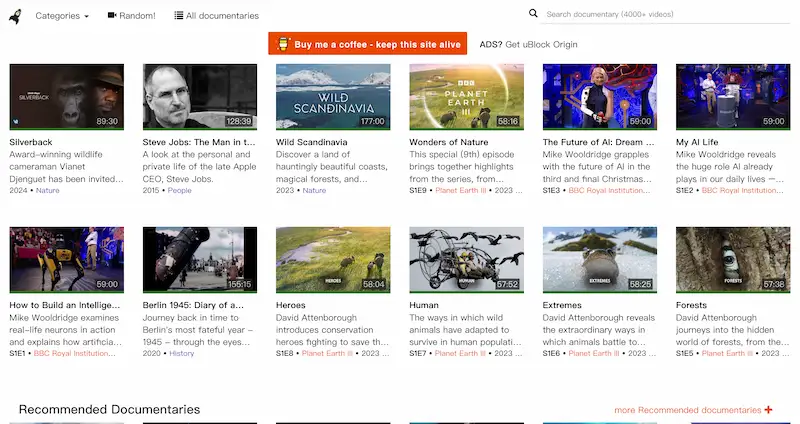Viewport: 800px width, 424px height.
Task: Open Planet Earth III link under Human
Action: pos(460,353)
